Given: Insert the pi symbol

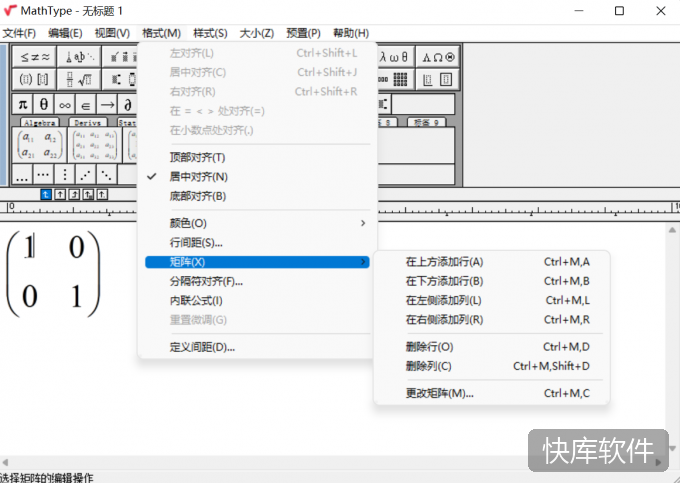Looking at the screenshot, I should (x=23, y=104).
